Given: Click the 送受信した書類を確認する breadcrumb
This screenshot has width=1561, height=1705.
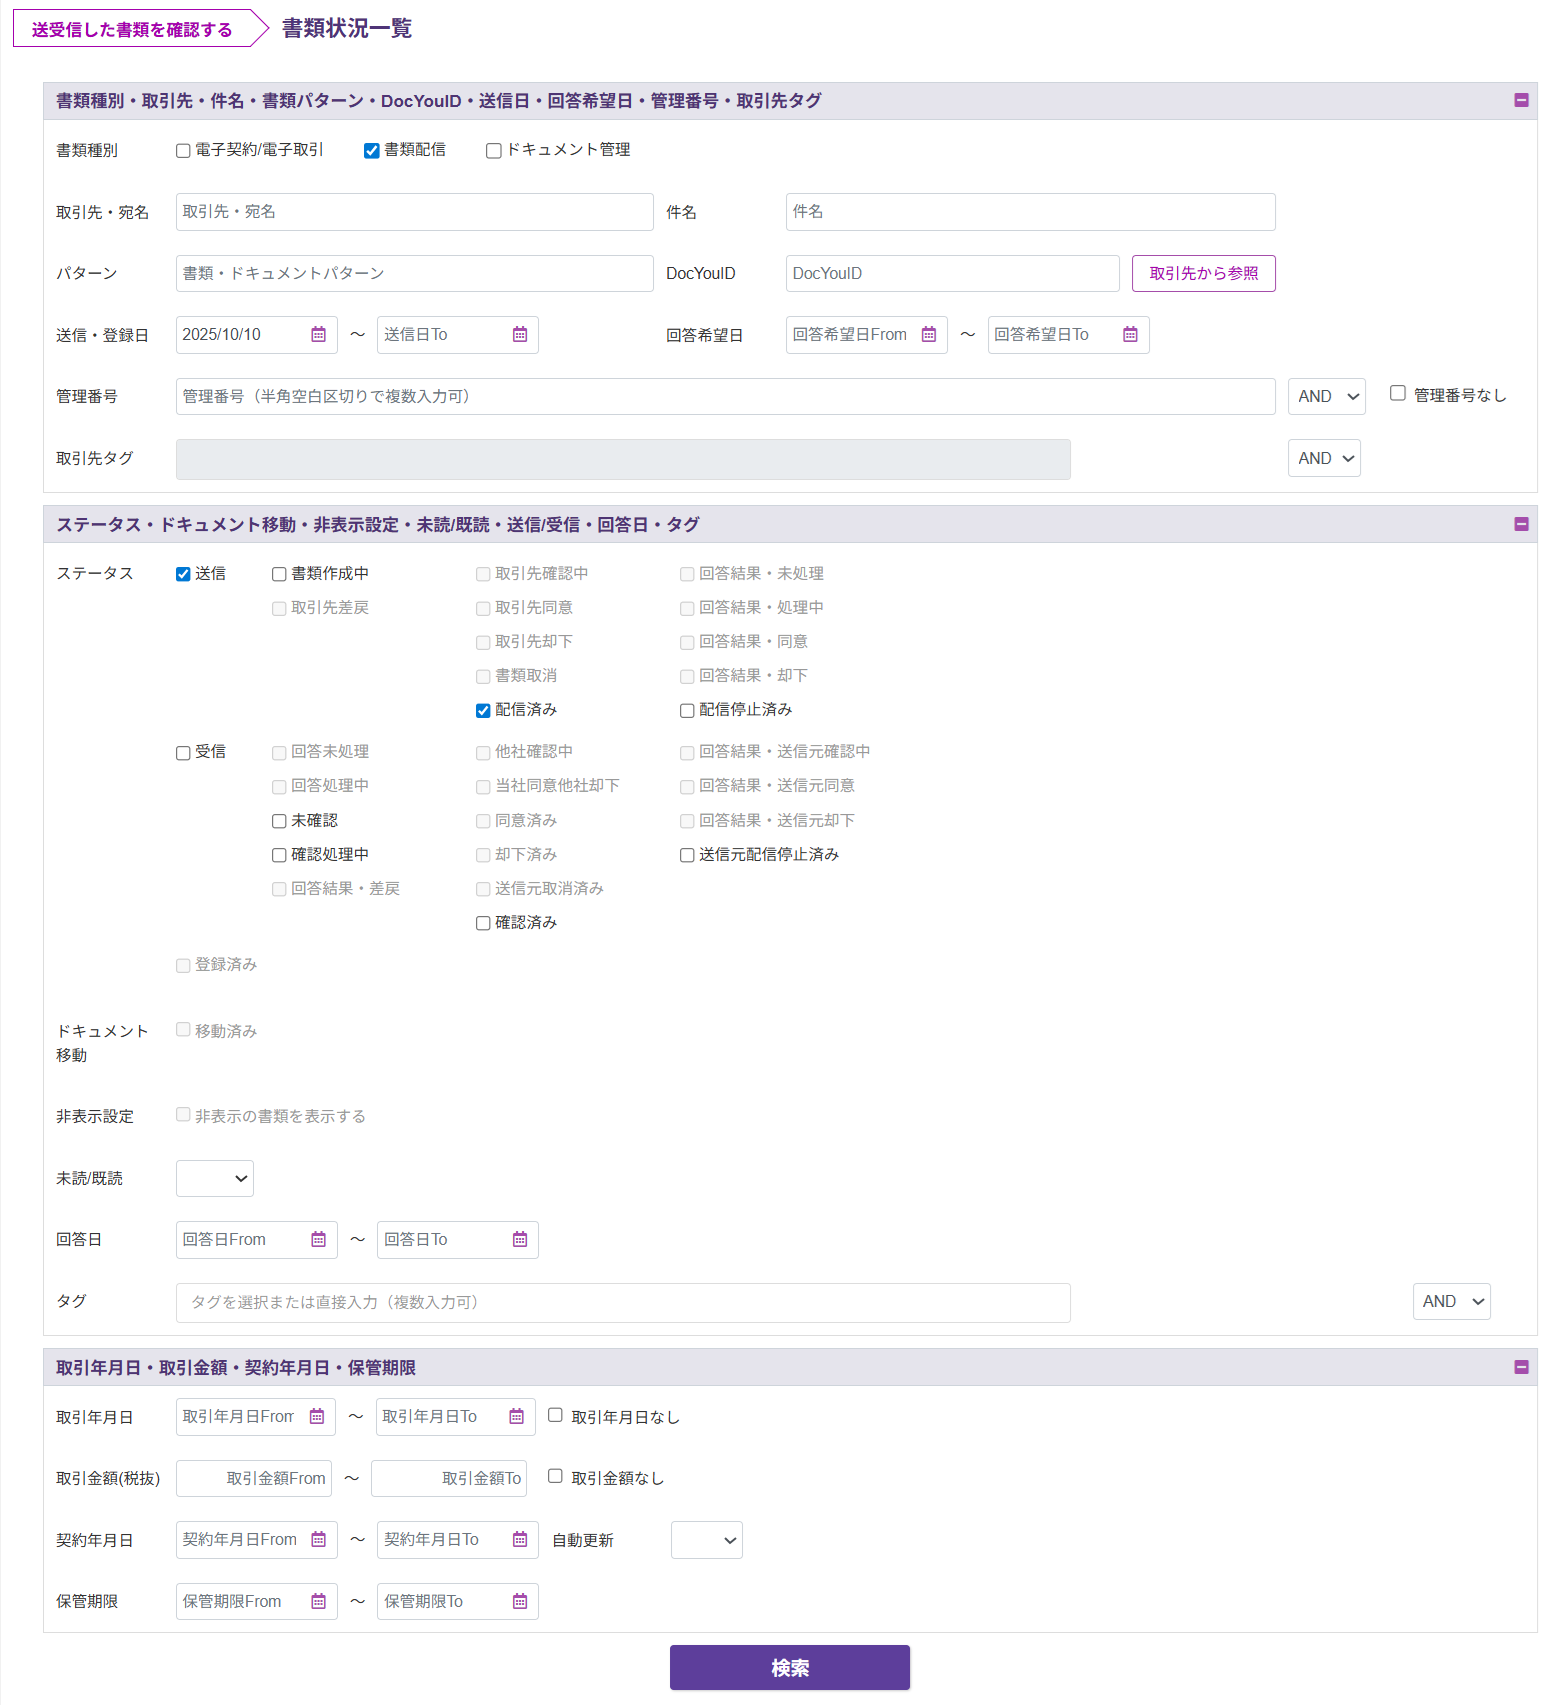Looking at the screenshot, I should (132, 29).
